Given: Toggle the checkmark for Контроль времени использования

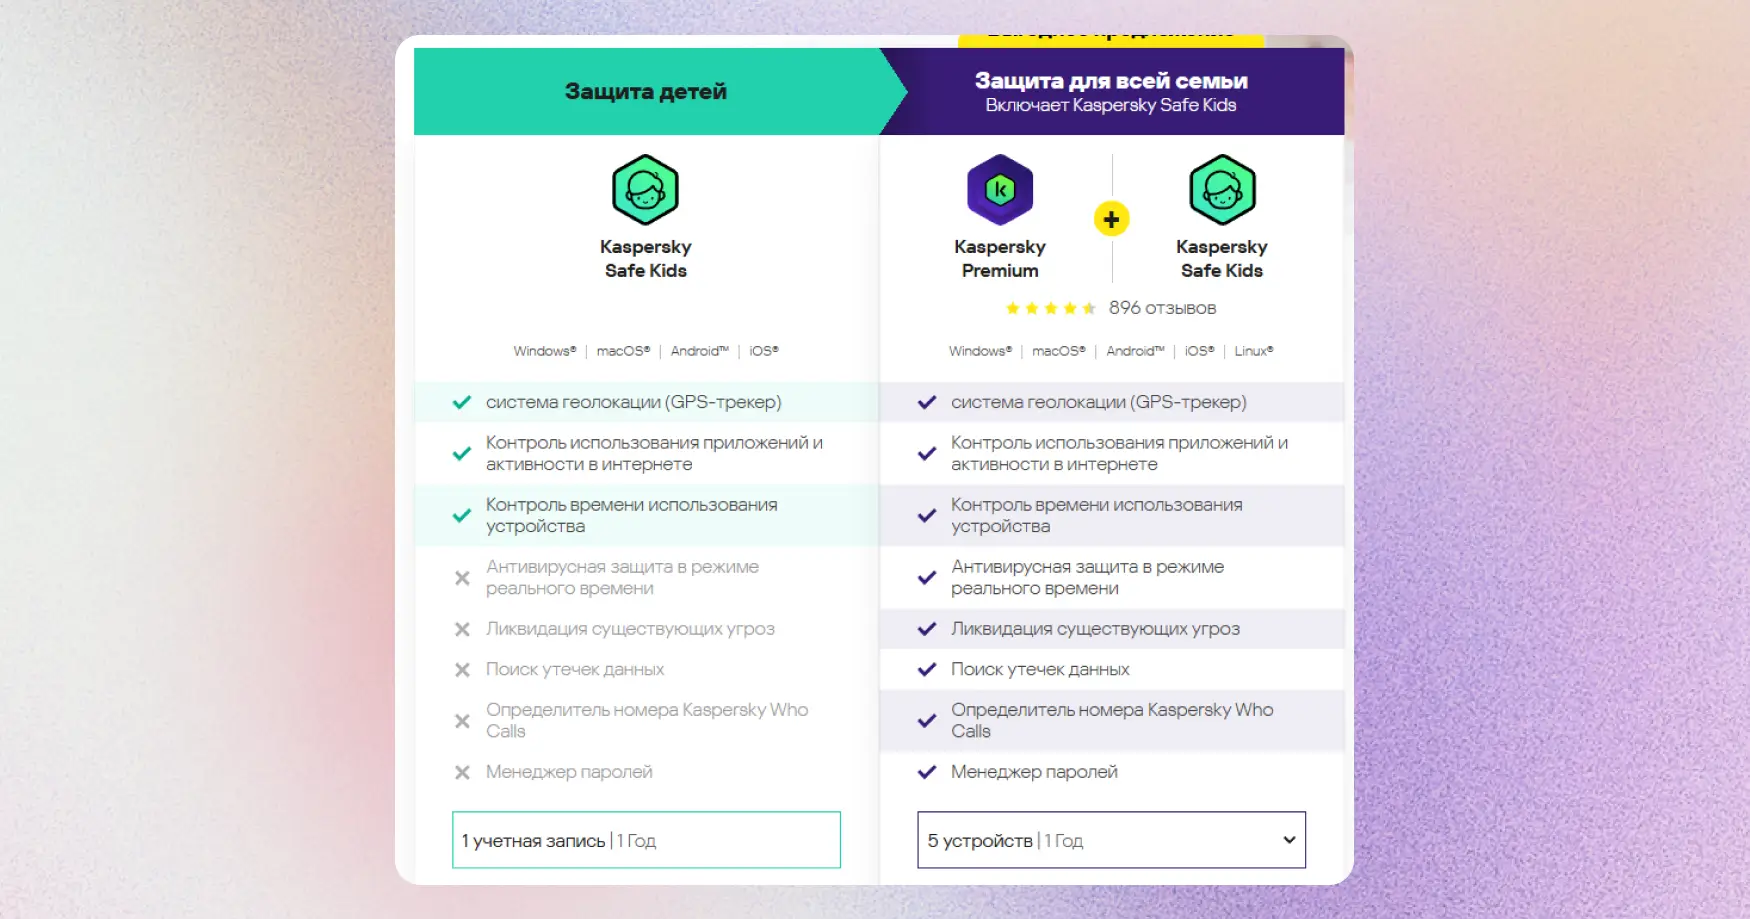Looking at the screenshot, I should tap(461, 515).
